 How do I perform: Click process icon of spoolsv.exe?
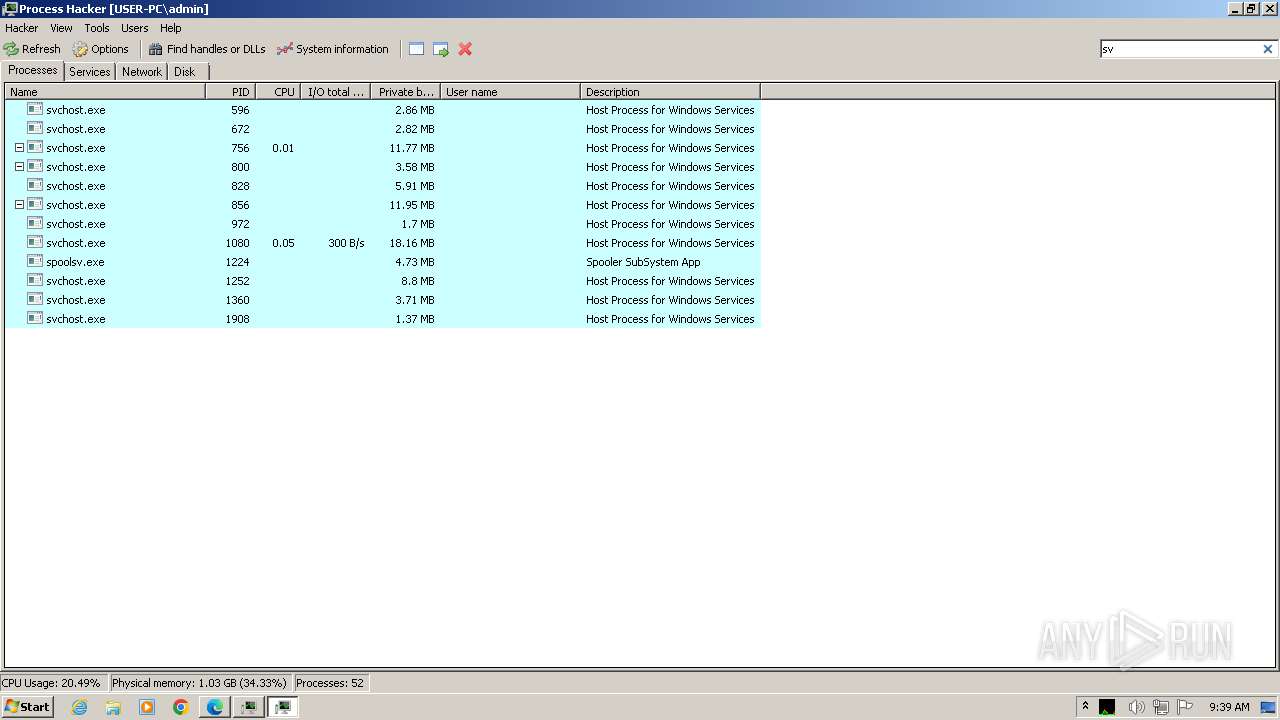pos(35,261)
